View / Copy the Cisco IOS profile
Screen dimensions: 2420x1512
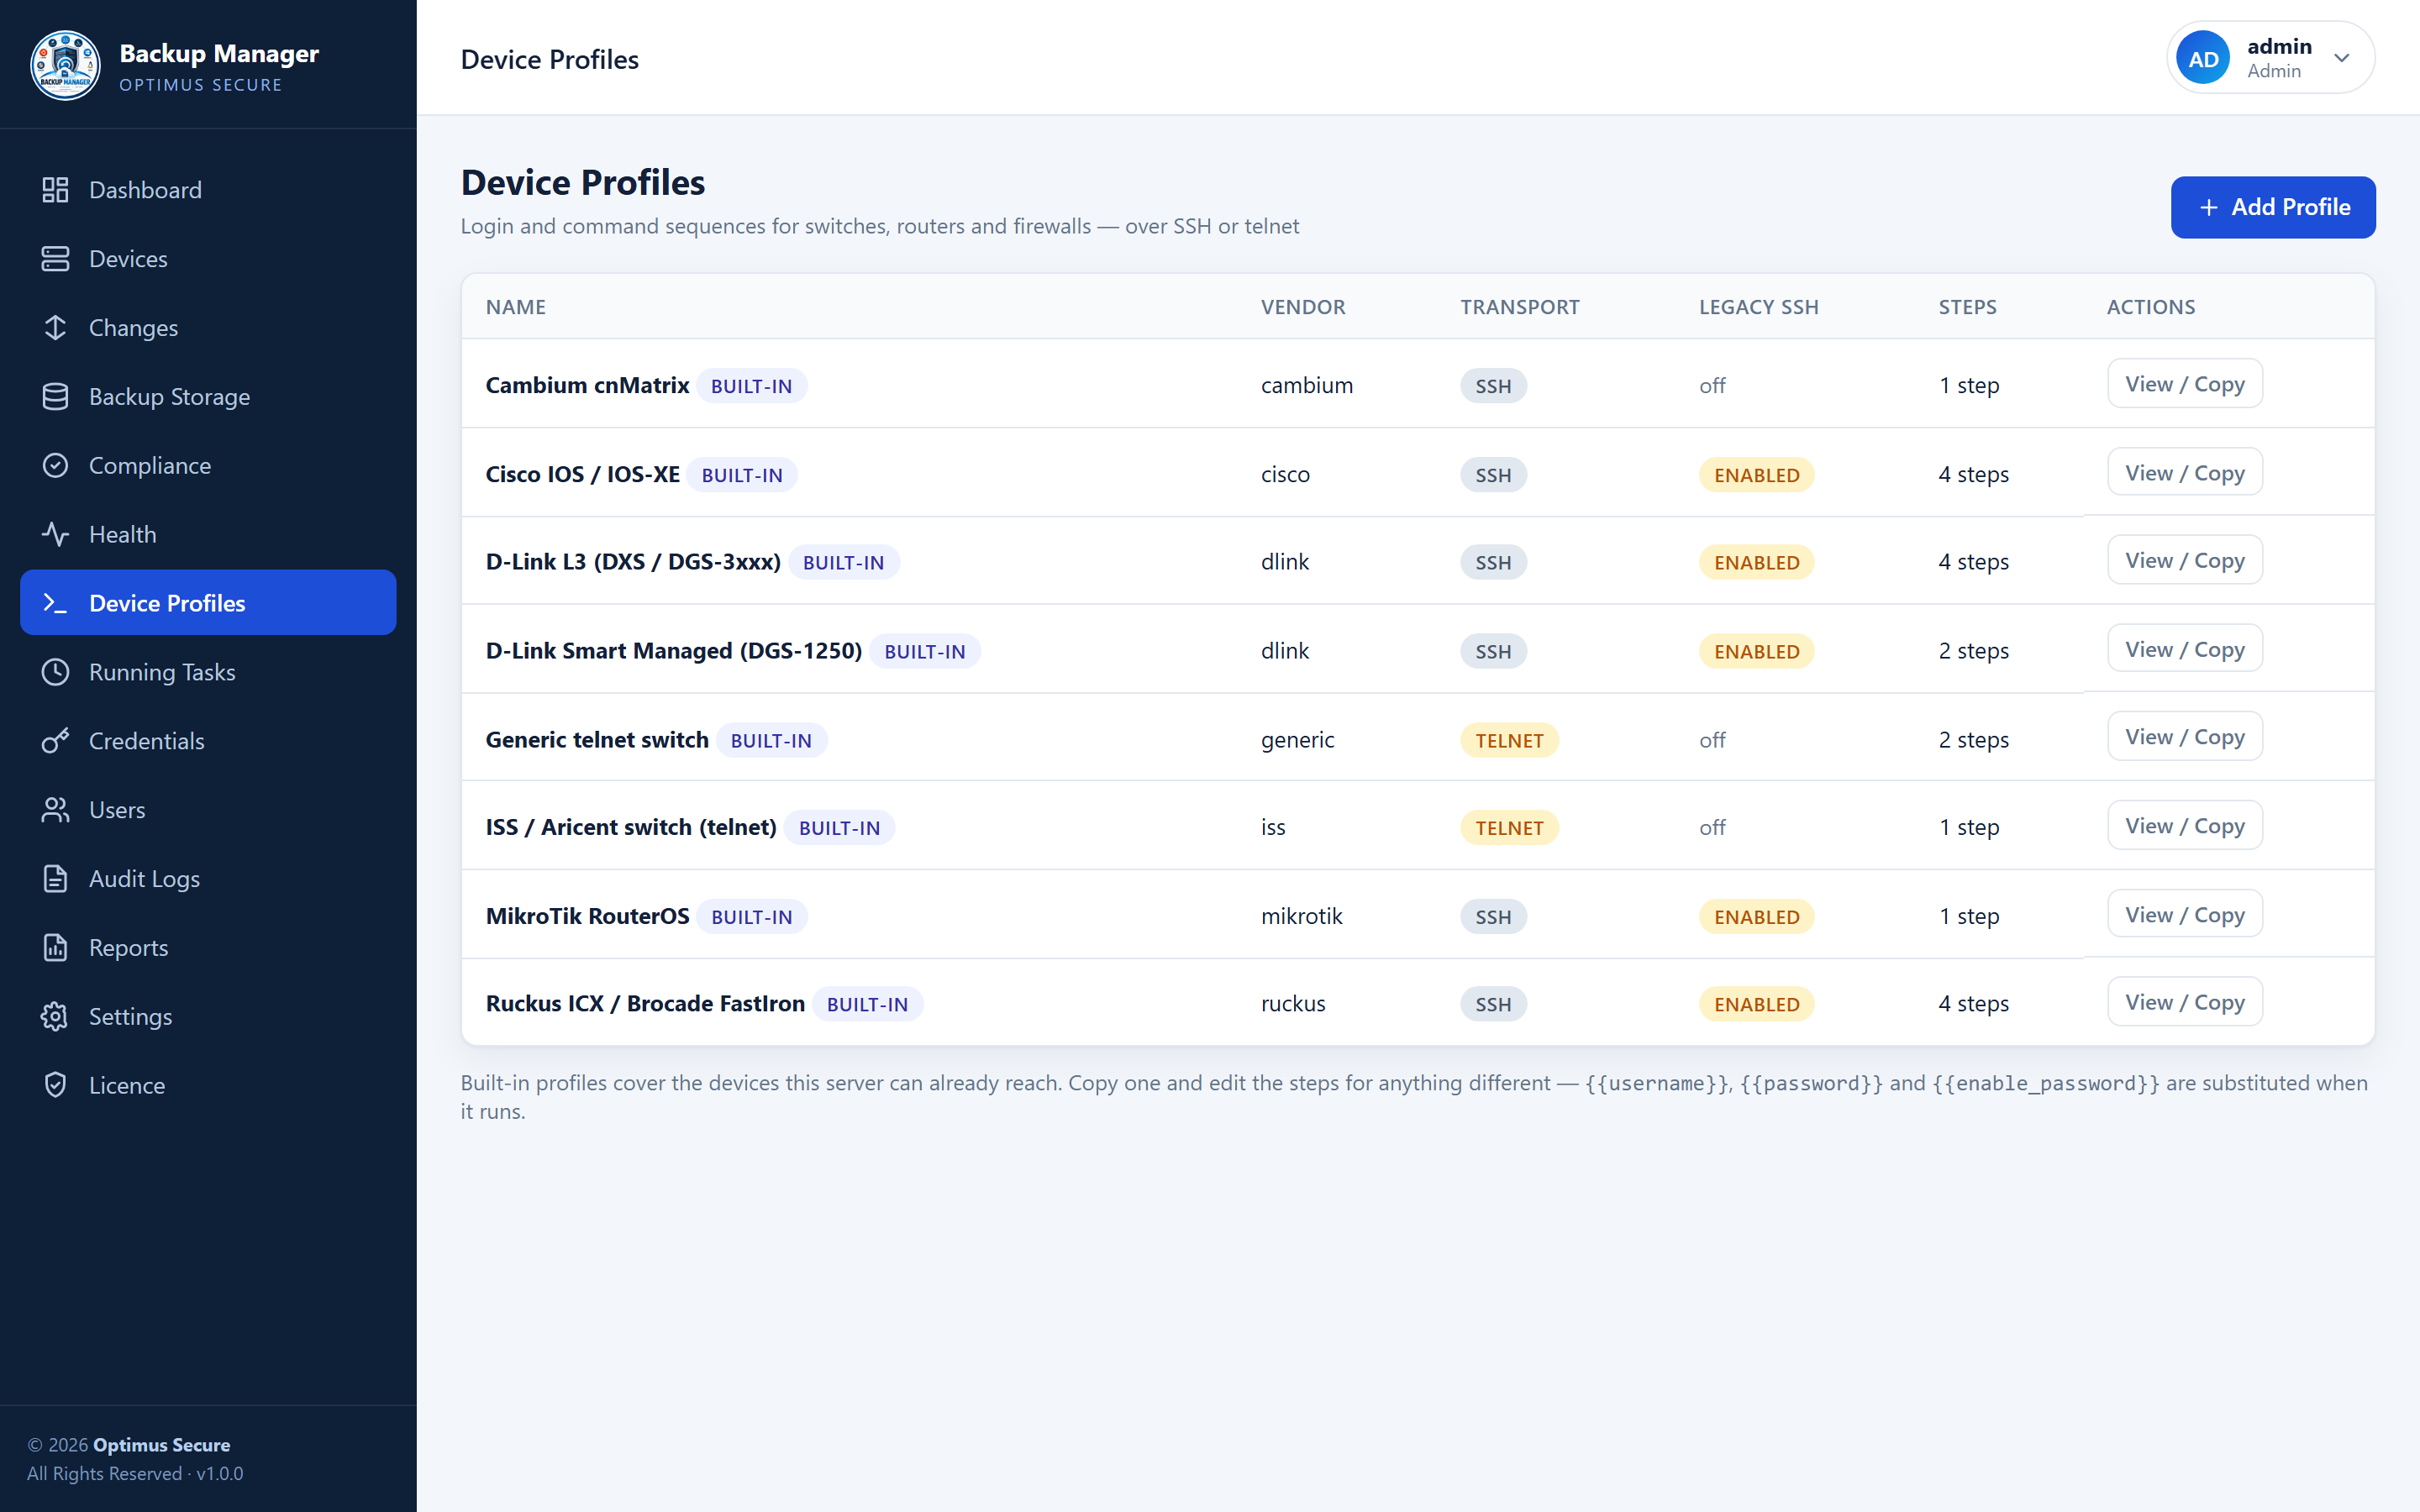2184,473
